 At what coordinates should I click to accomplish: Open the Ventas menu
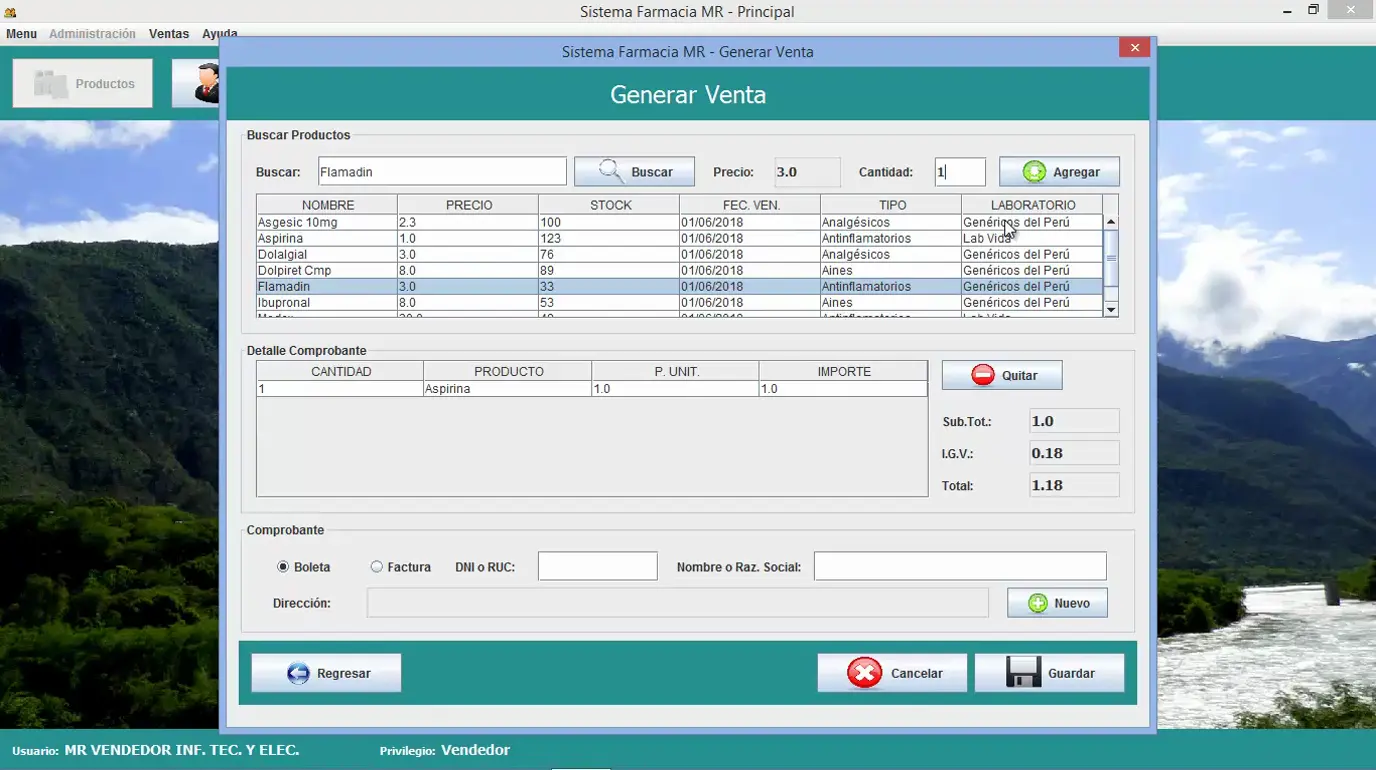(169, 34)
